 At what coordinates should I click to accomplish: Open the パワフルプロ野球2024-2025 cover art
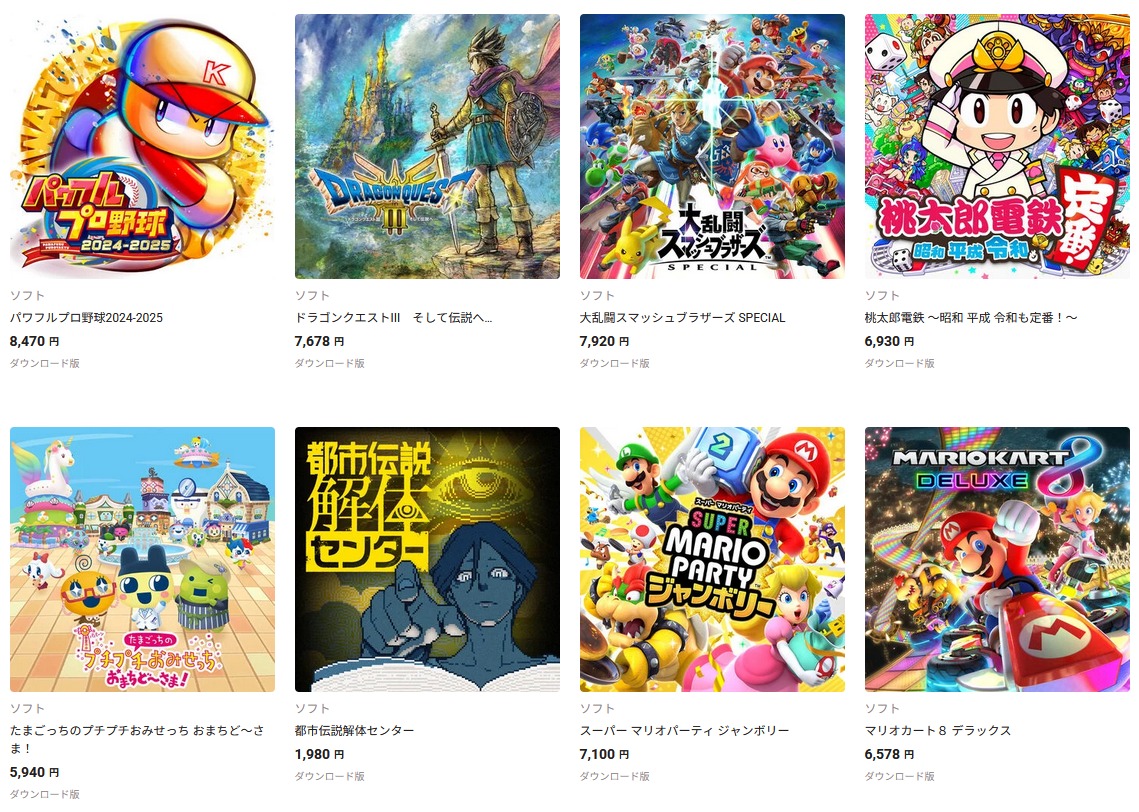tap(142, 146)
